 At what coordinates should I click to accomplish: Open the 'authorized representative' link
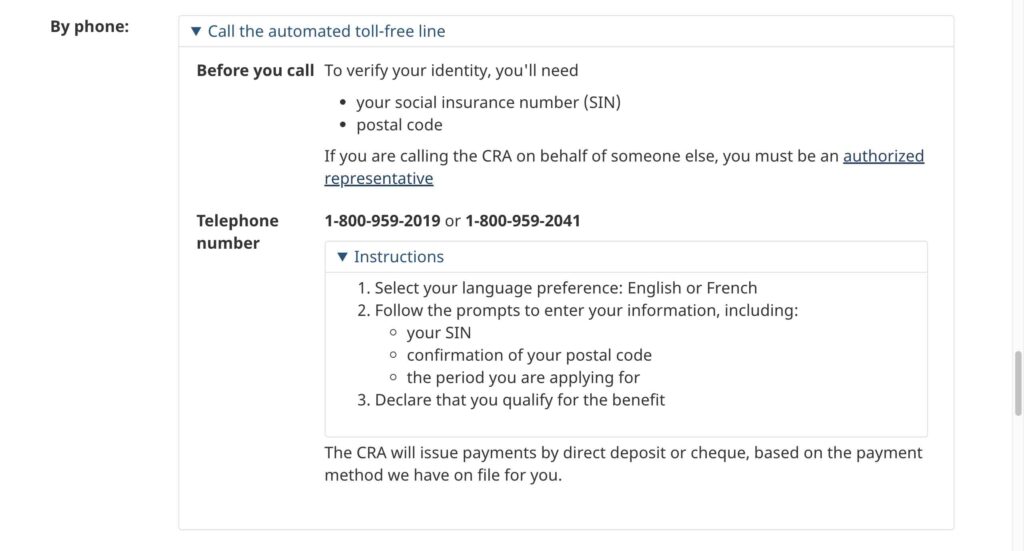click(883, 156)
